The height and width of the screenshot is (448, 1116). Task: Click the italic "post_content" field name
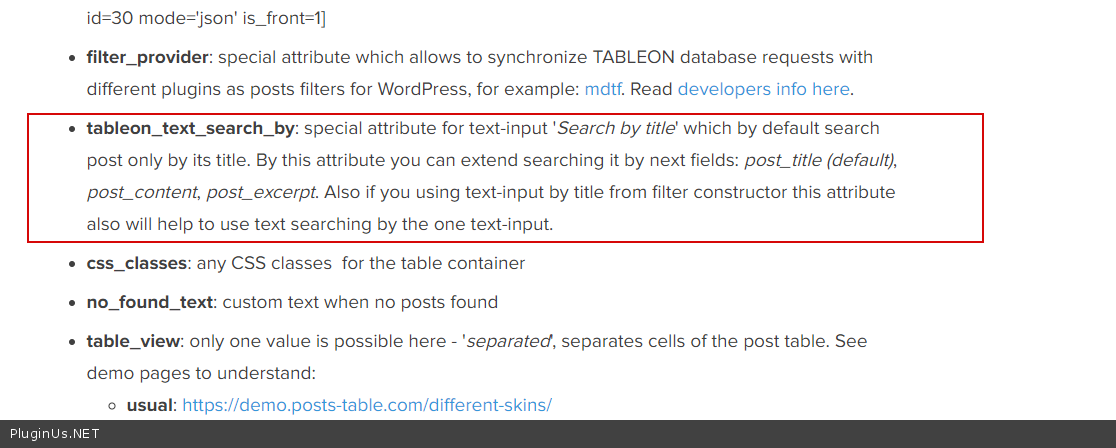[x=142, y=192]
